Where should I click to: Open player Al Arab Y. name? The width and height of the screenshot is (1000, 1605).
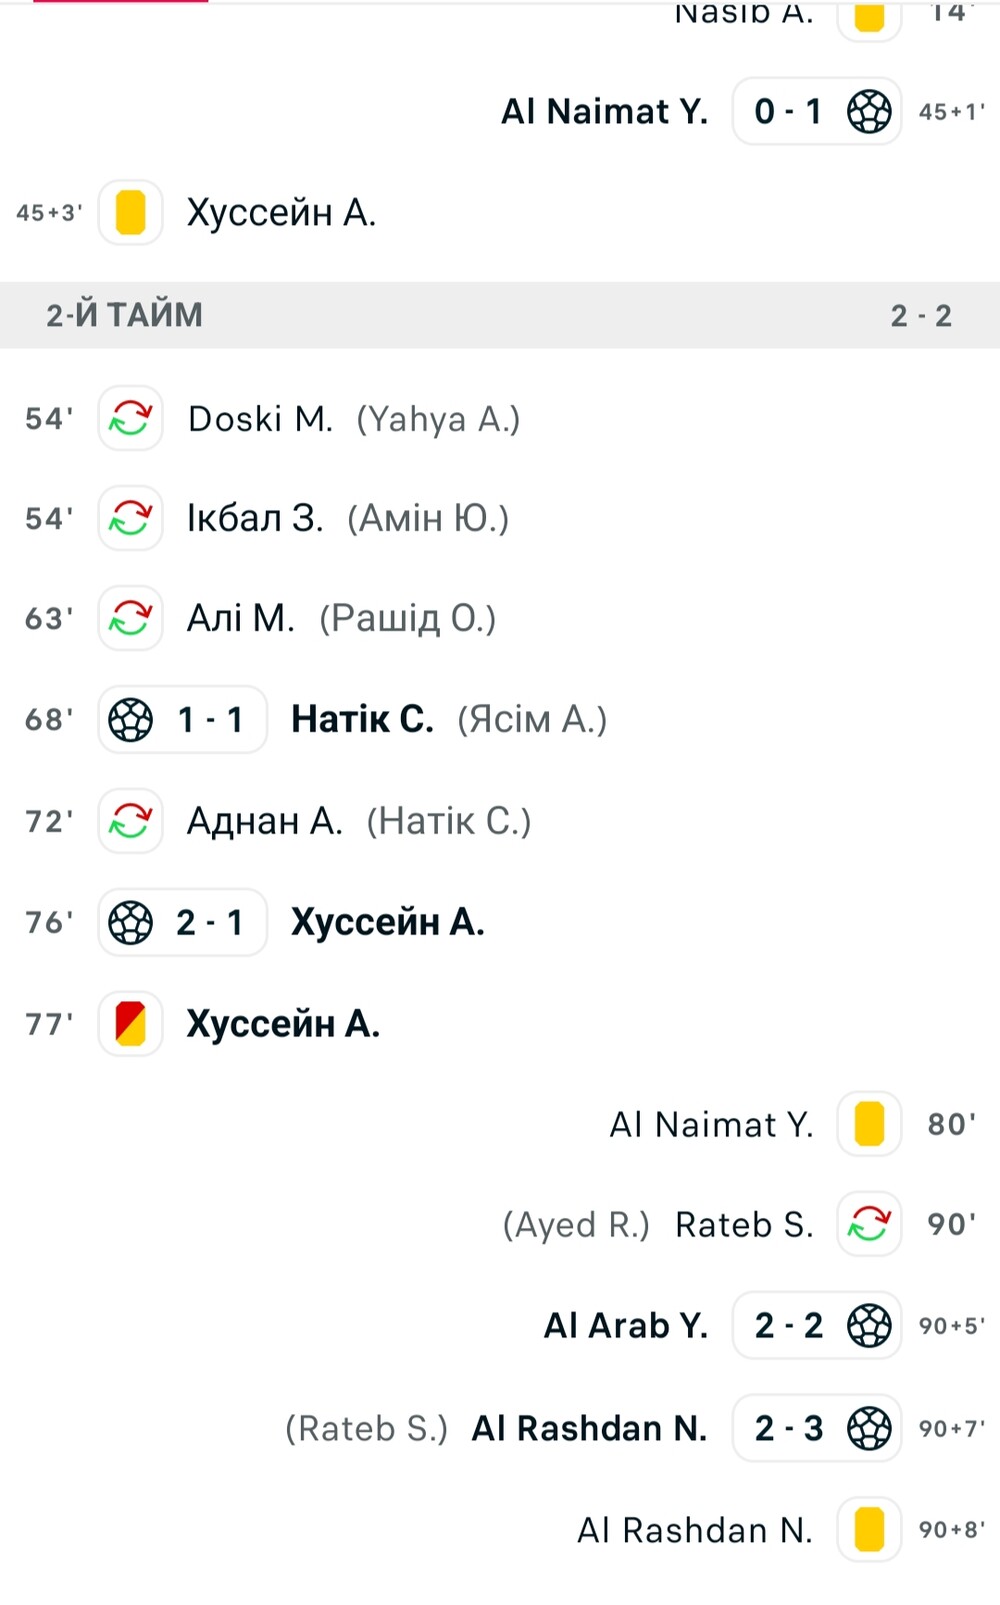tap(626, 1325)
